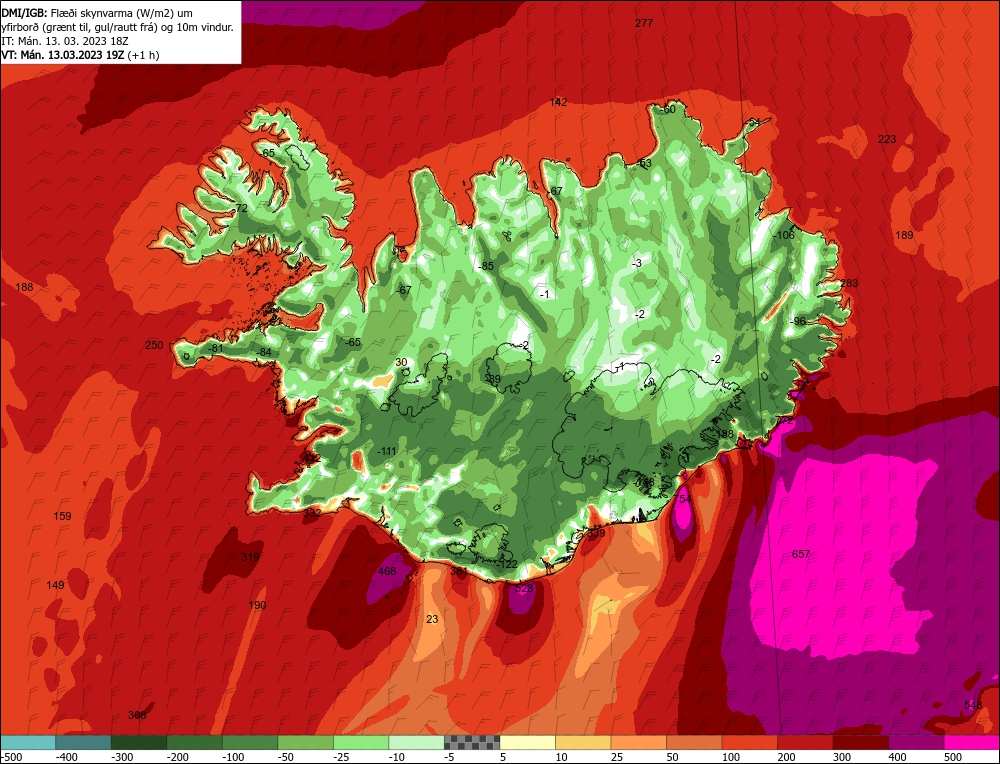Click the 189 value east of Iceland
This screenshot has height=764, width=1000.
904,235
